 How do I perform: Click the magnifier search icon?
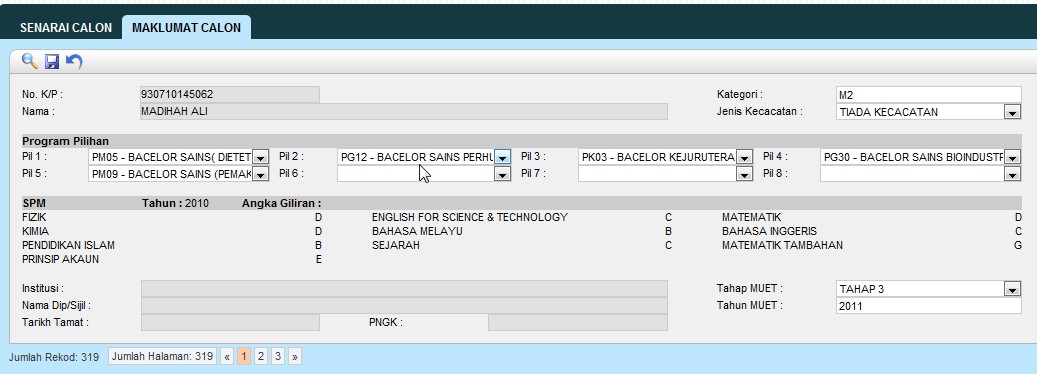click(x=29, y=61)
